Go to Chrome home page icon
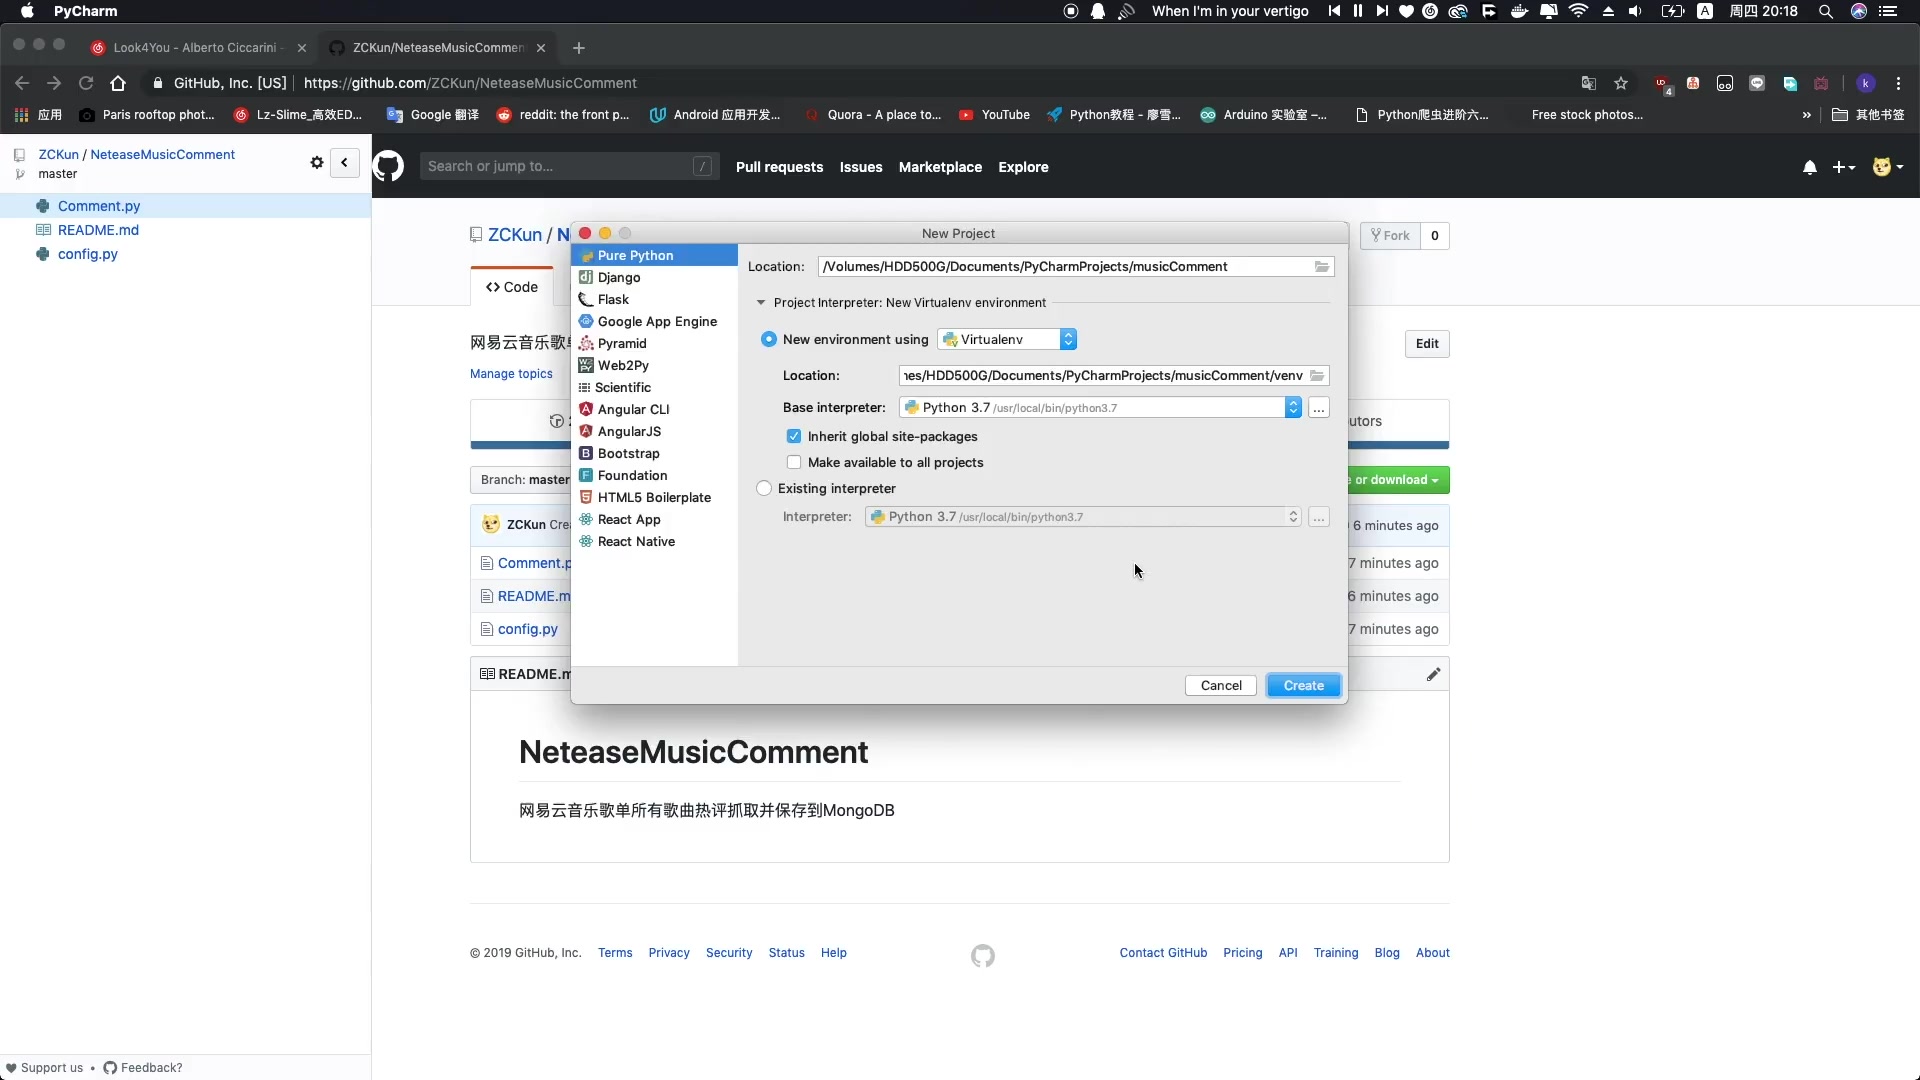1920x1080 pixels. (118, 83)
